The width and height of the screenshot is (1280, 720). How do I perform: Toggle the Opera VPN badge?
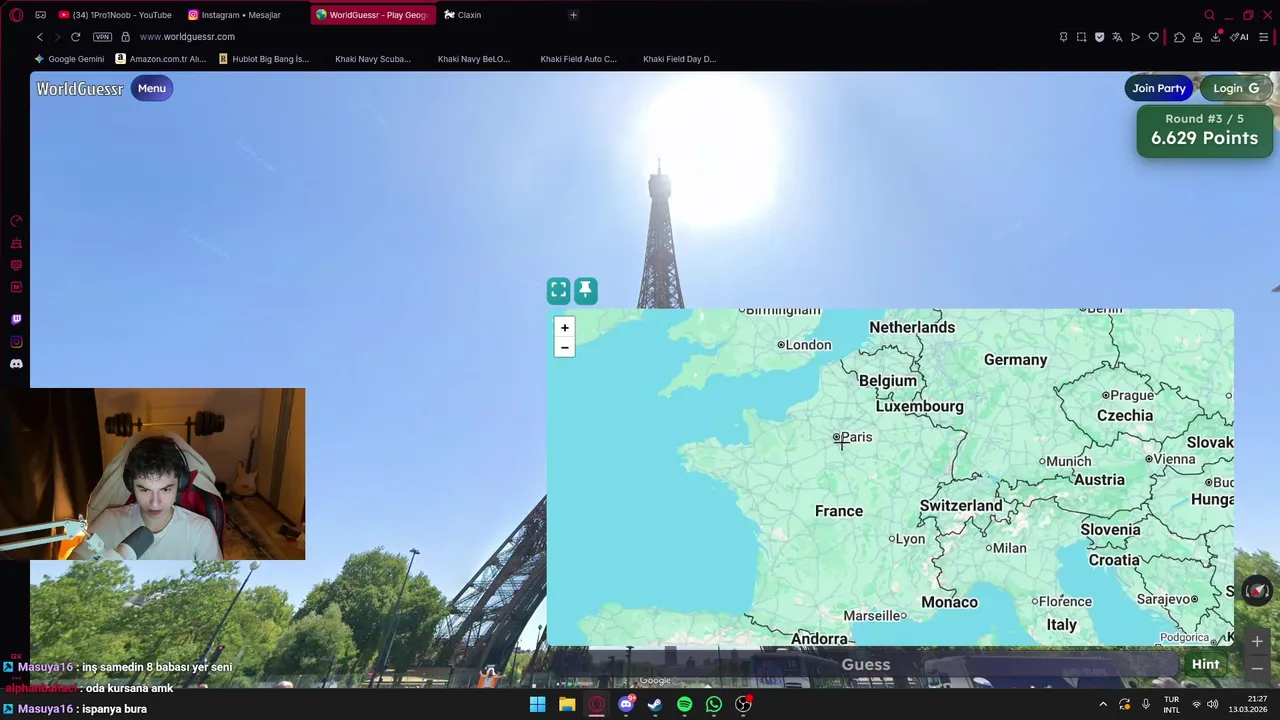click(102, 37)
